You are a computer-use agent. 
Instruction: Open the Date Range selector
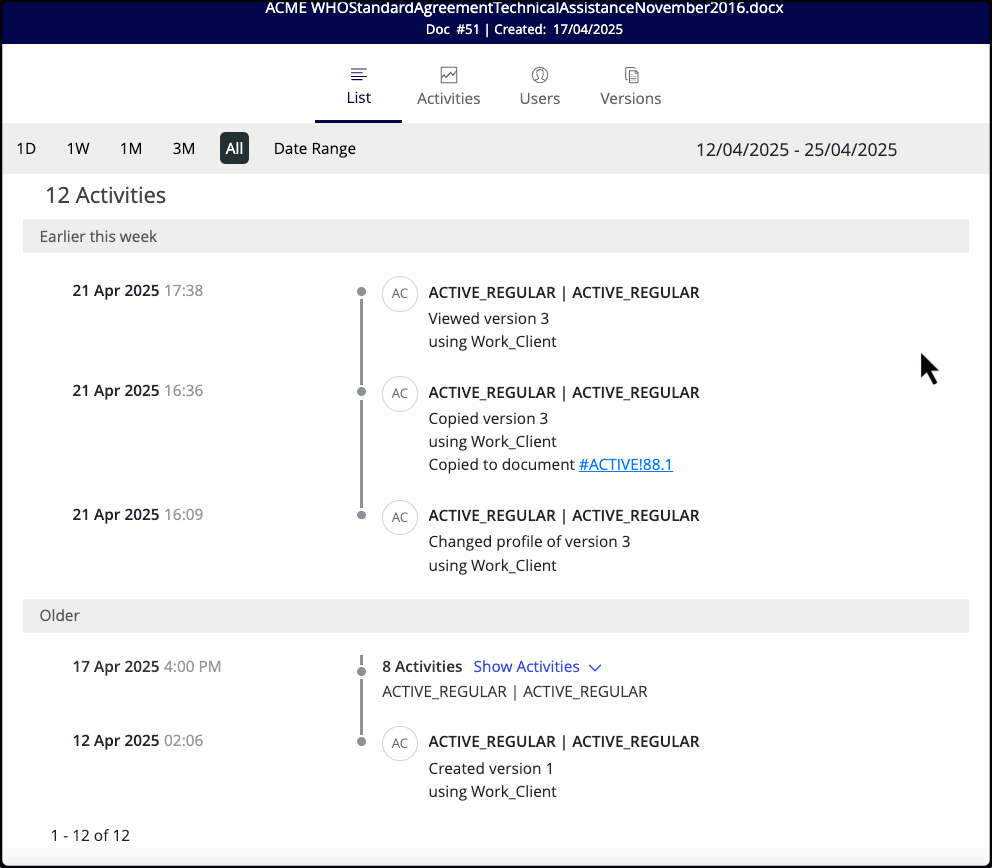click(x=314, y=148)
